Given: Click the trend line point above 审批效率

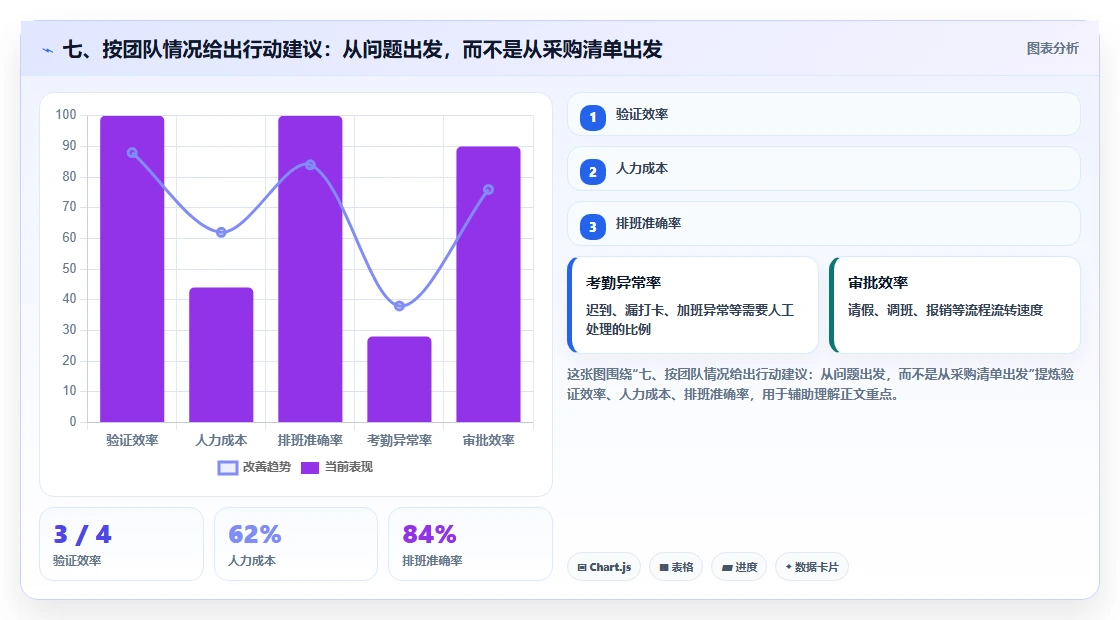Looking at the screenshot, I should [x=489, y=189].
